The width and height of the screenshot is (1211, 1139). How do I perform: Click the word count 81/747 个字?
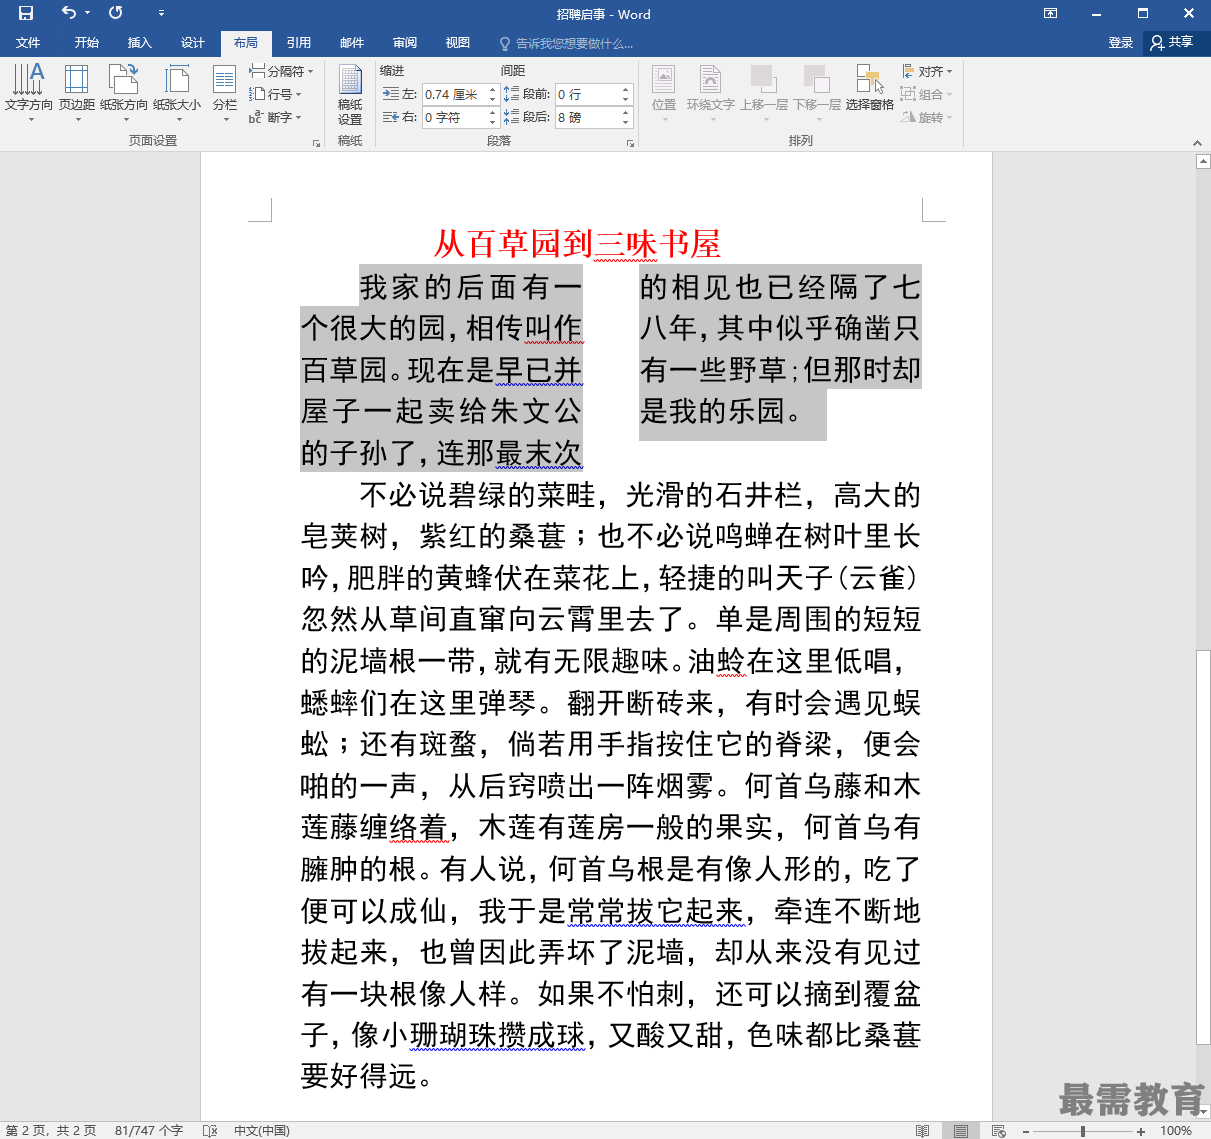click(x=149, y=1130)
